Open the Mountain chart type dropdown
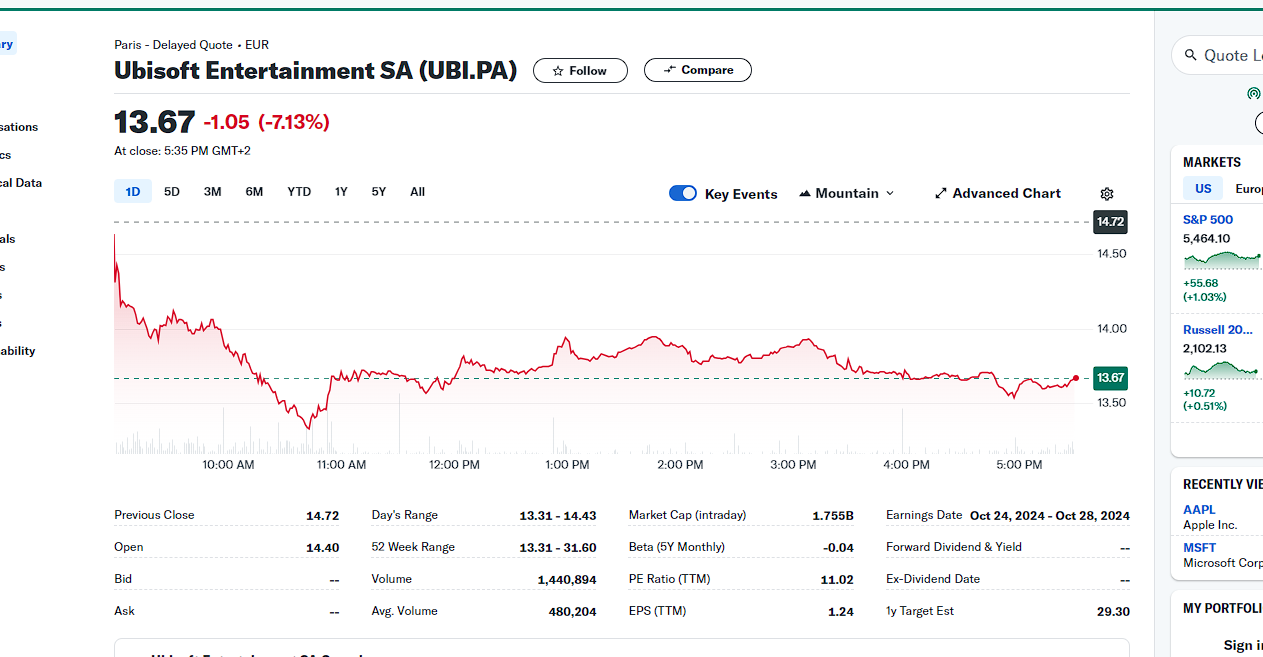This screenshot has width=1263, height=657. [846, 193]
